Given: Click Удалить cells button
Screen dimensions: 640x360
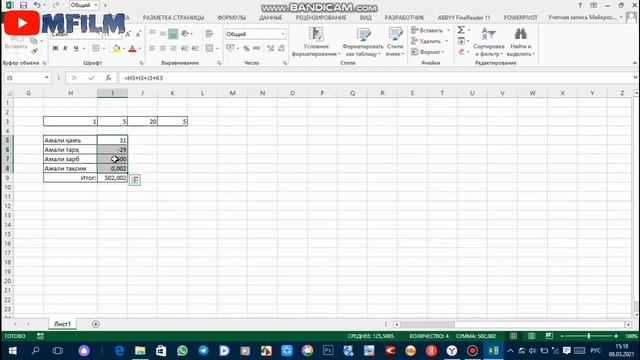Looking at the screenshot, I should point(429,41).
